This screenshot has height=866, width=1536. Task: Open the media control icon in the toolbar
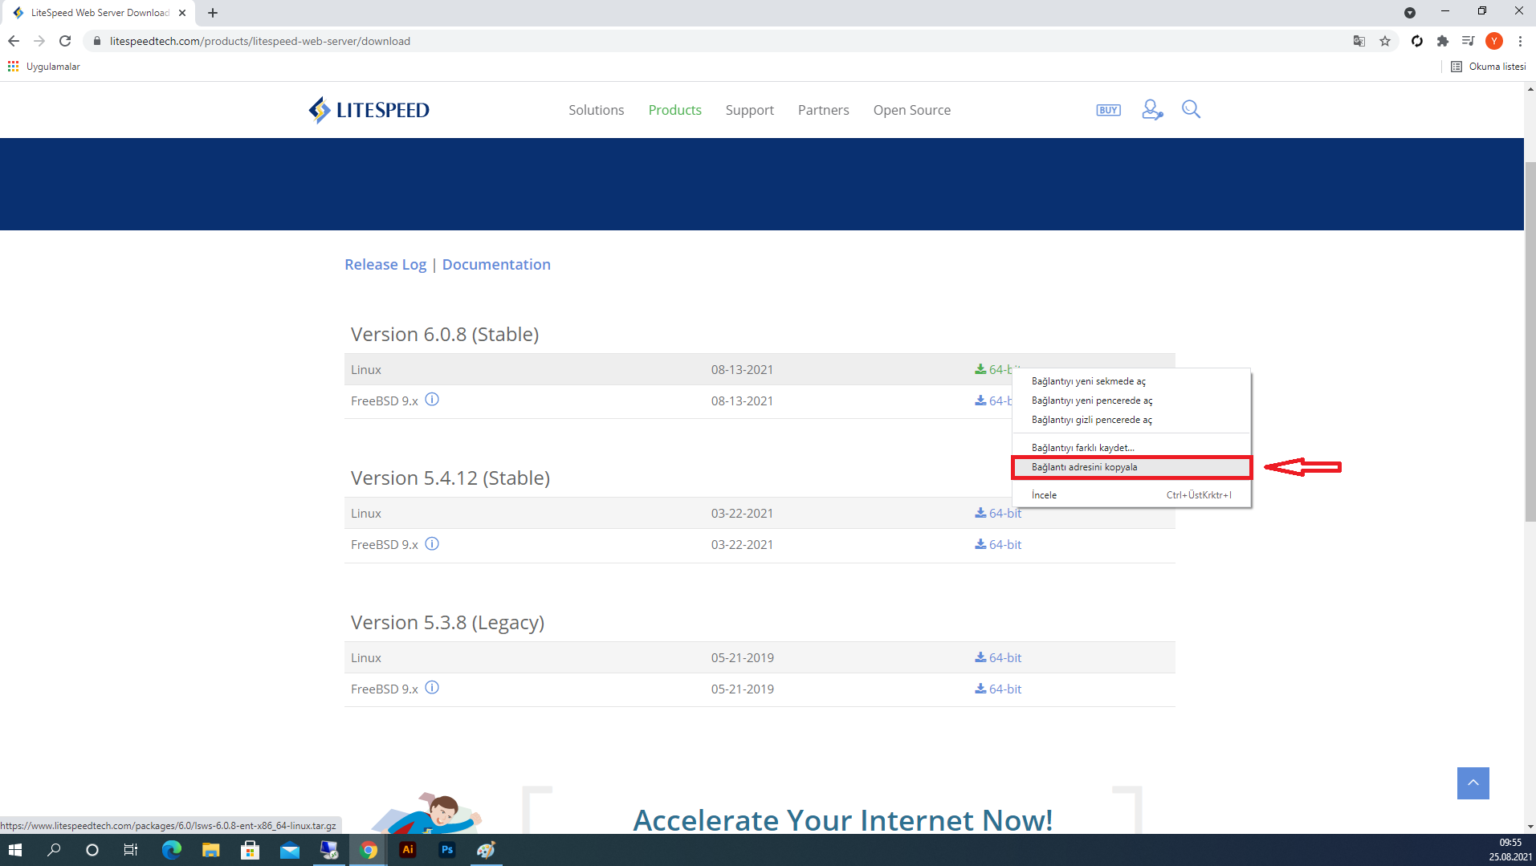1468,41
